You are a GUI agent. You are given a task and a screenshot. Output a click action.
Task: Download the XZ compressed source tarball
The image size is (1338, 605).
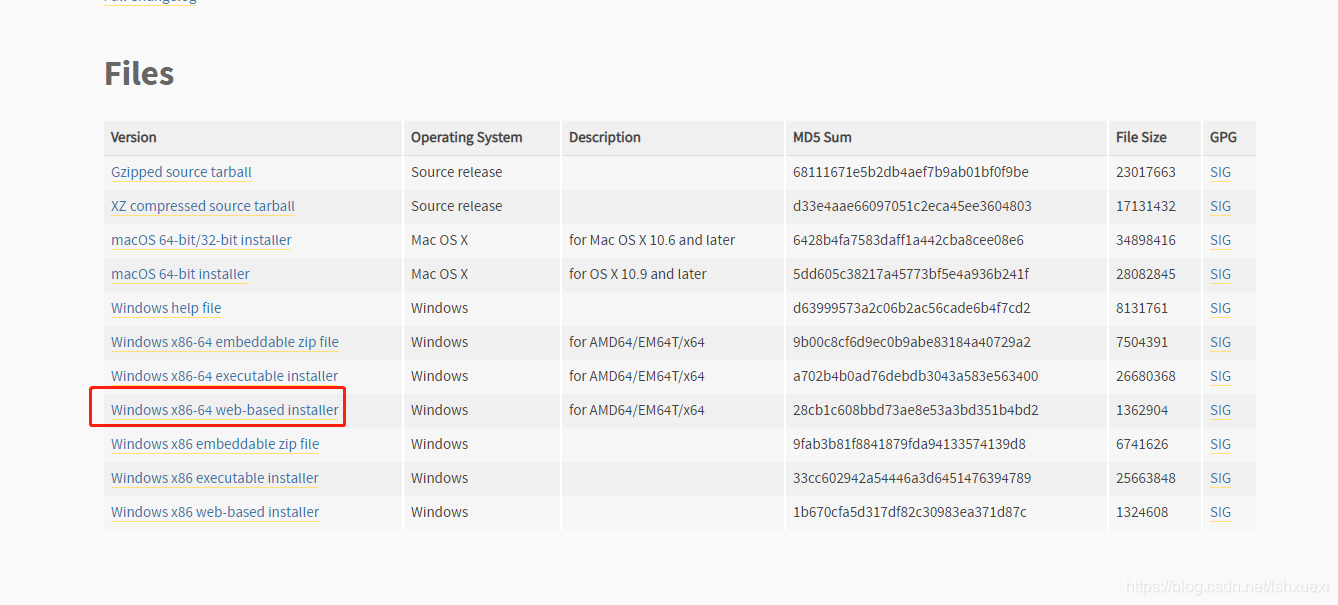point(203,206)
